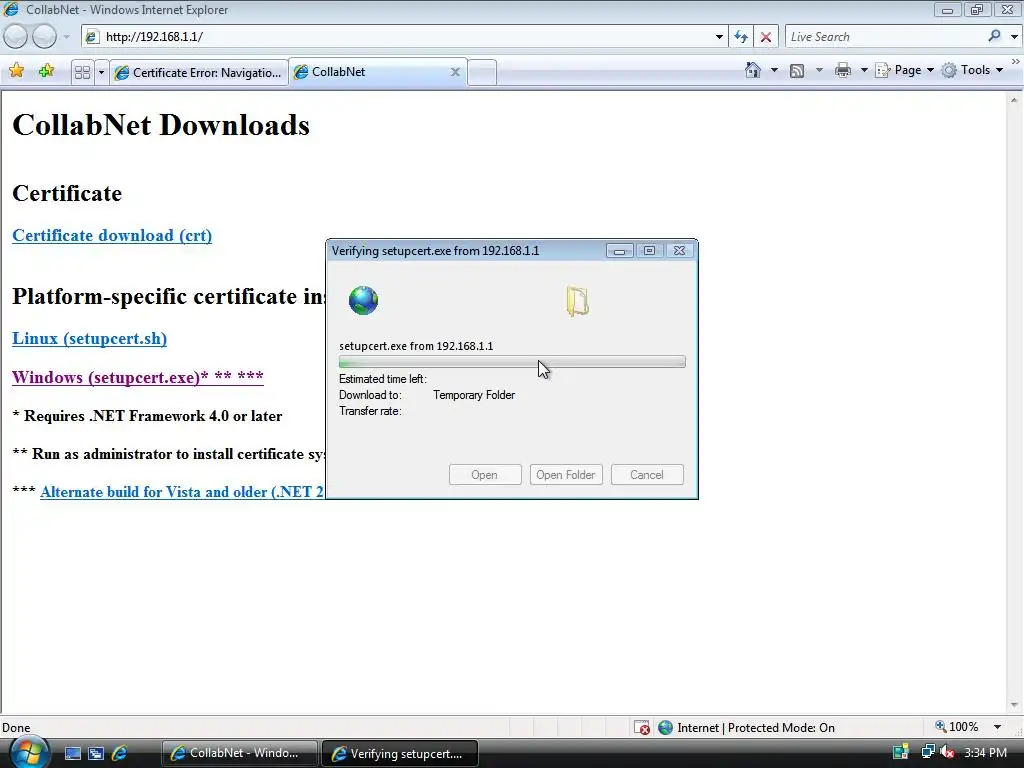Open the search provider dropdown arrow

tap(1014, 37)
